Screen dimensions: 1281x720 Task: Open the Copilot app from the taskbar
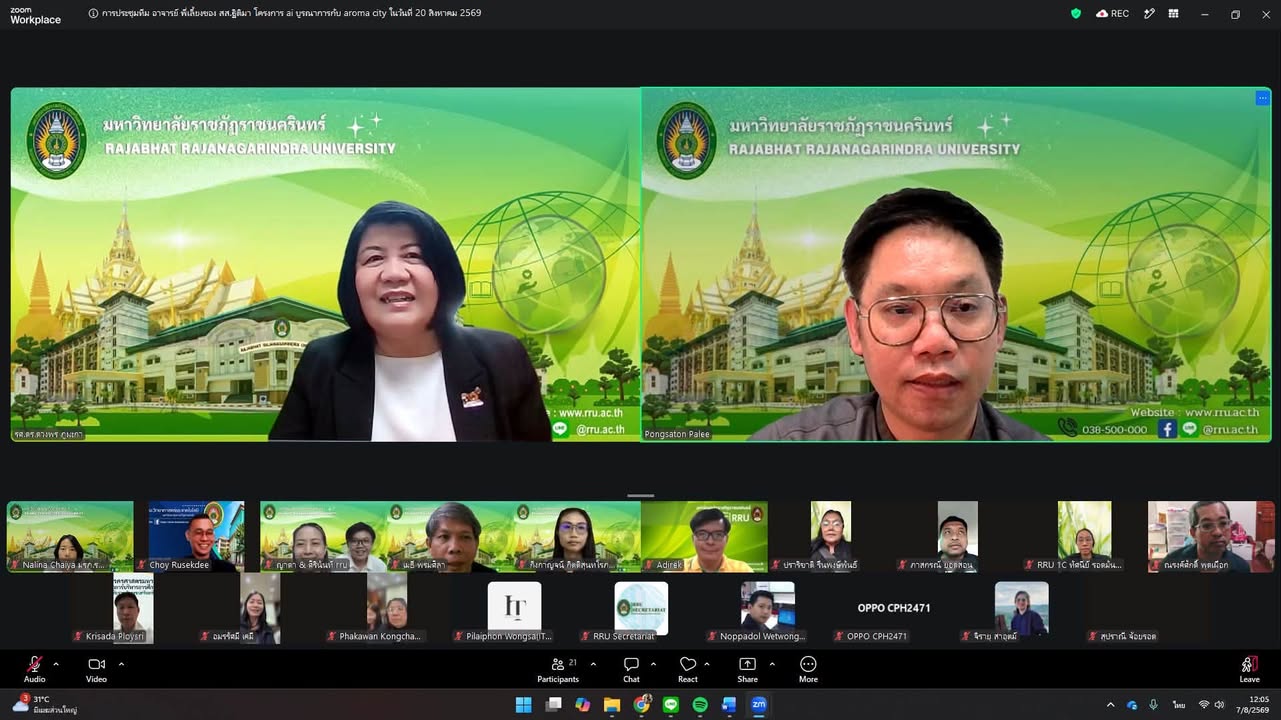coord(582,705)
